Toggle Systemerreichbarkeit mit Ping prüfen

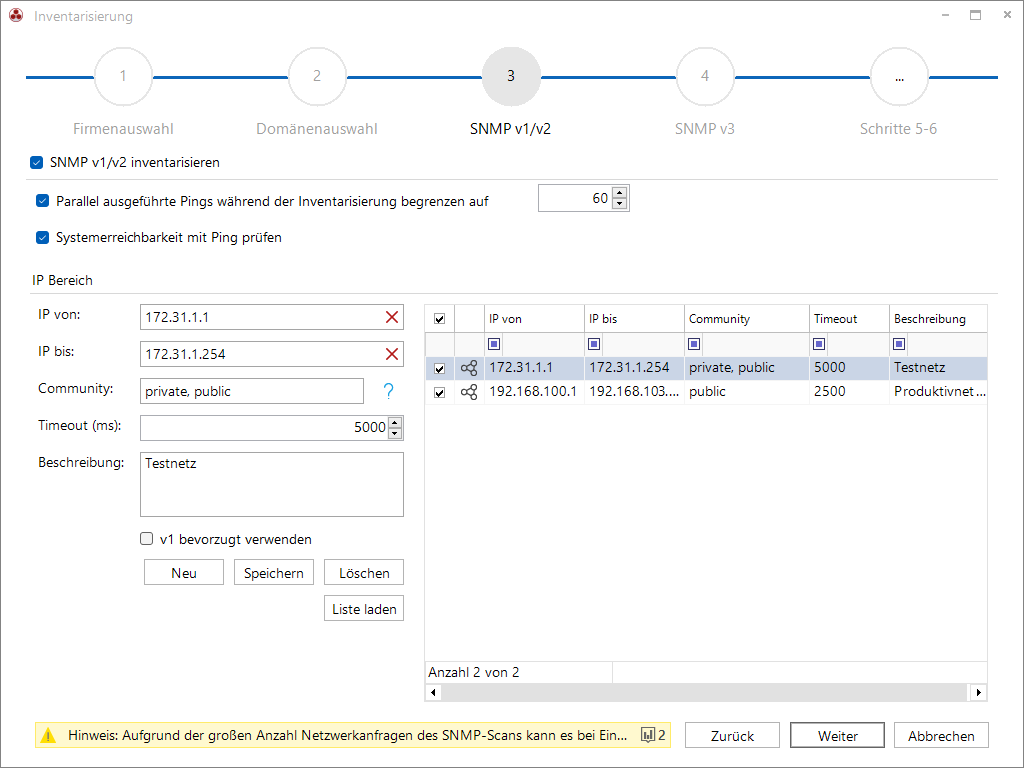point(42,237)
